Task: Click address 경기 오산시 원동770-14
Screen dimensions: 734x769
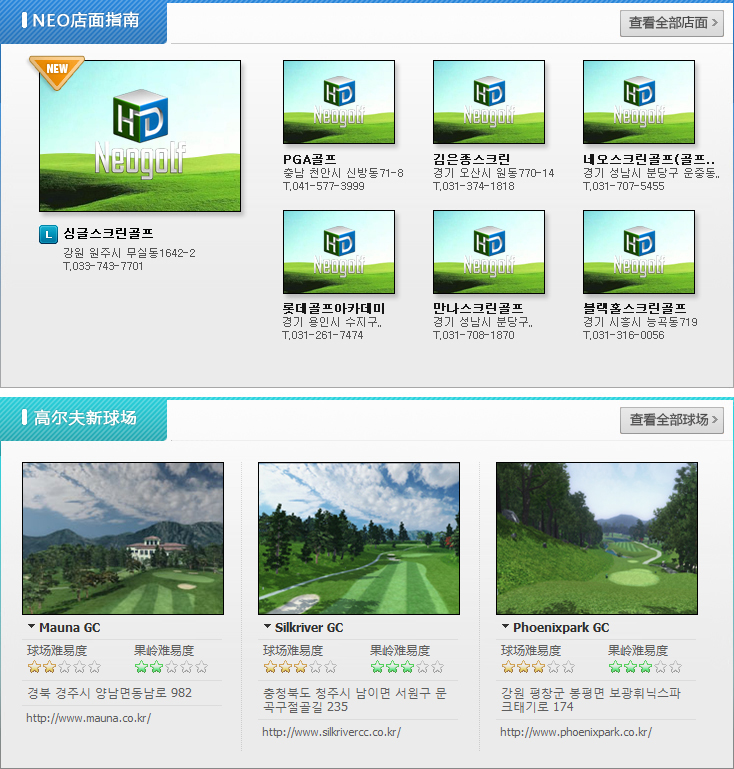Action: tap(494, 173)
